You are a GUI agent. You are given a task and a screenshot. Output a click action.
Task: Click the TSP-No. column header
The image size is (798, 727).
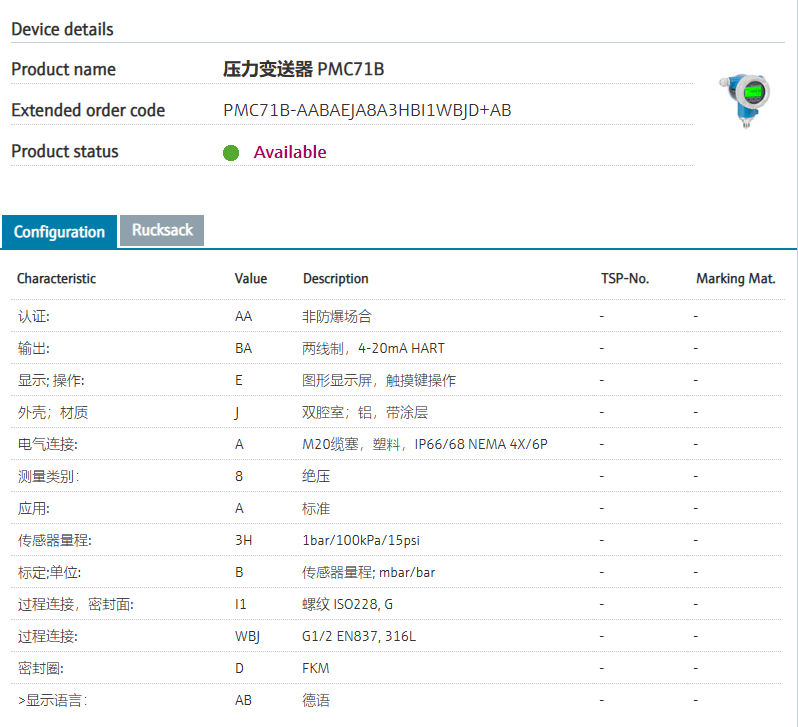[625, 279]
